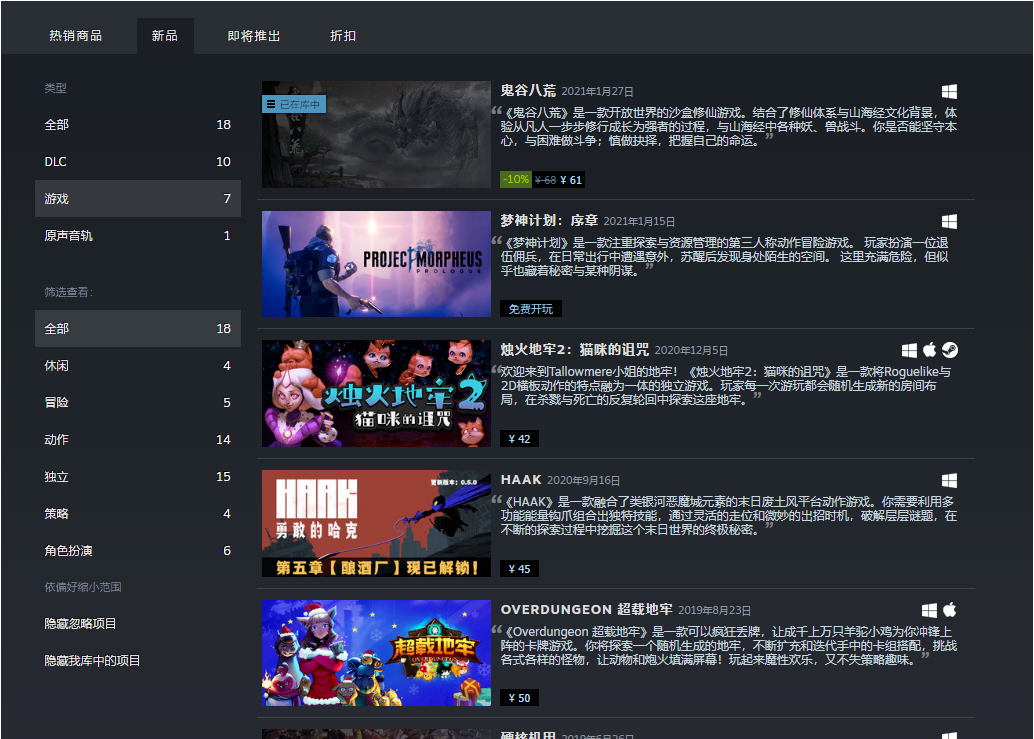Filter type by 全部 with count 18 under 类型

point(138,125)
